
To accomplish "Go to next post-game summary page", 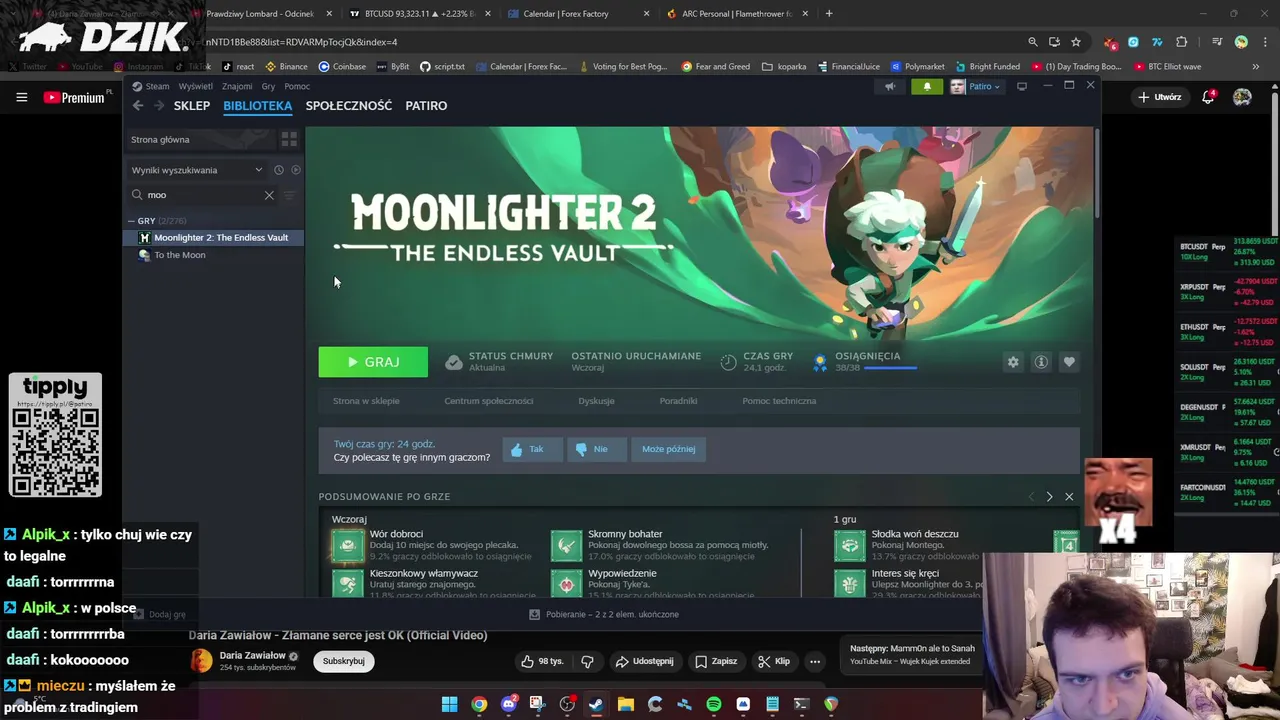I will pos(1049,497).
